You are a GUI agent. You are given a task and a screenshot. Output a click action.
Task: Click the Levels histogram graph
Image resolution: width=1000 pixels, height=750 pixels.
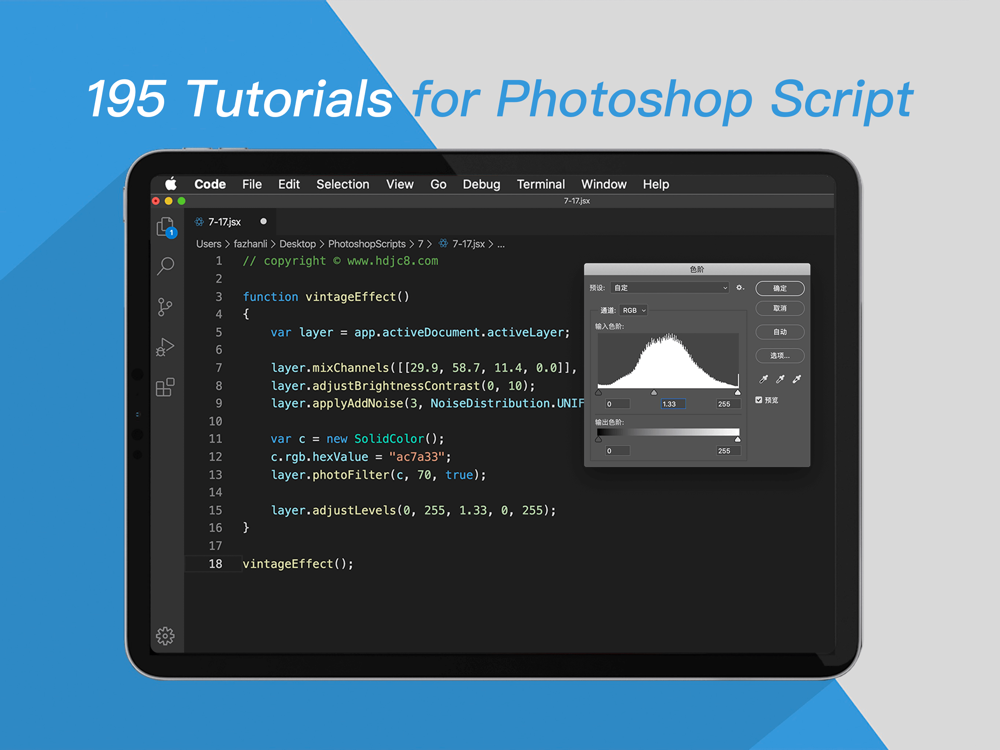pos(668,360)
